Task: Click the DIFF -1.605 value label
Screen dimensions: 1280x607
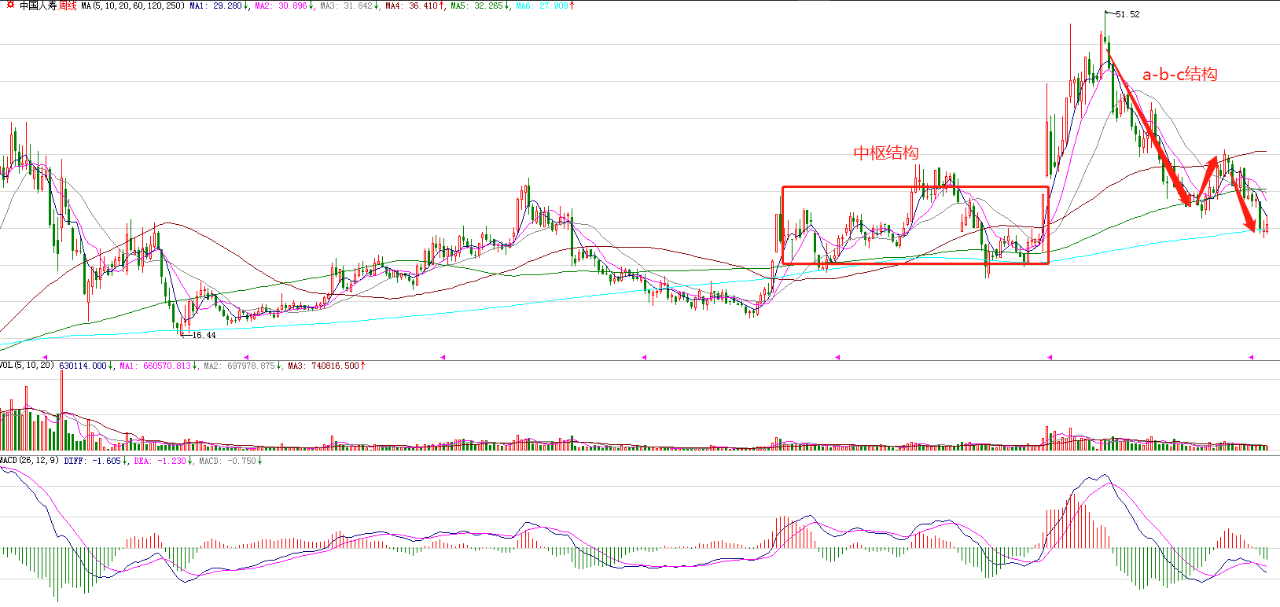Action: (x=91, y=460)
